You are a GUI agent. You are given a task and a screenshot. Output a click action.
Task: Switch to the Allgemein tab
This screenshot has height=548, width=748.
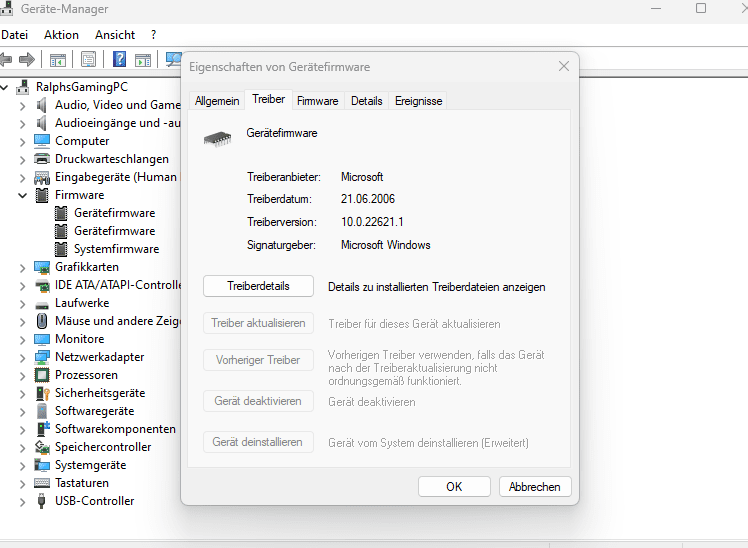(x=217, y=101)
